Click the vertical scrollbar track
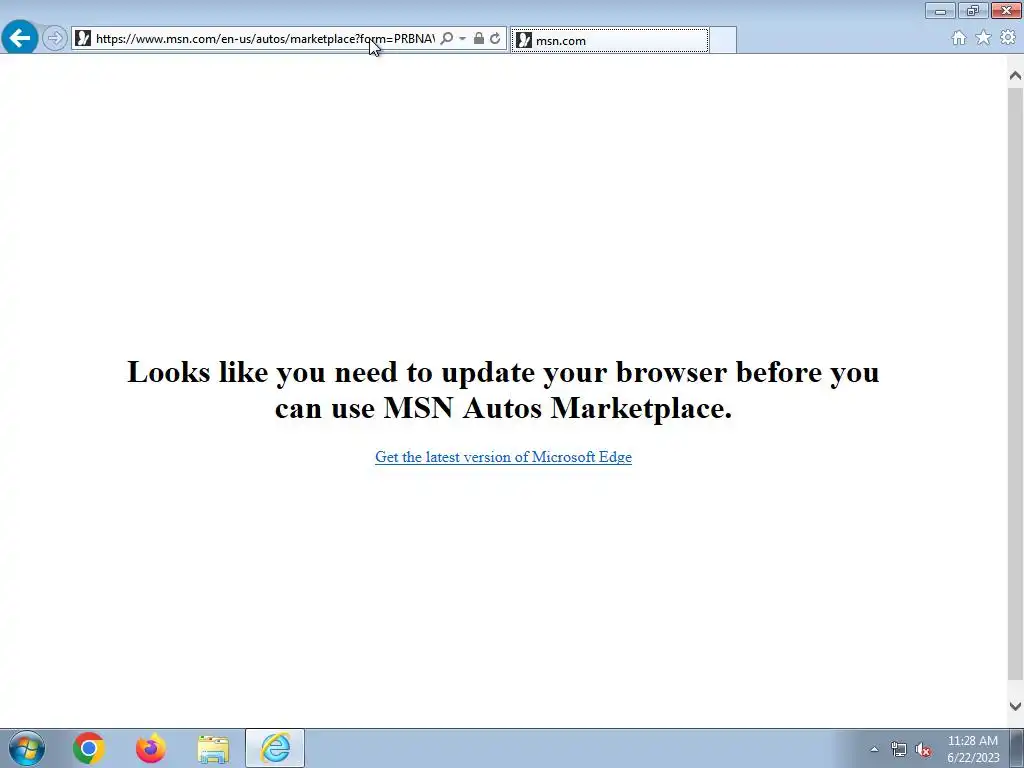This screenshot has width=1024, height=768. (x=1016, y=384)
